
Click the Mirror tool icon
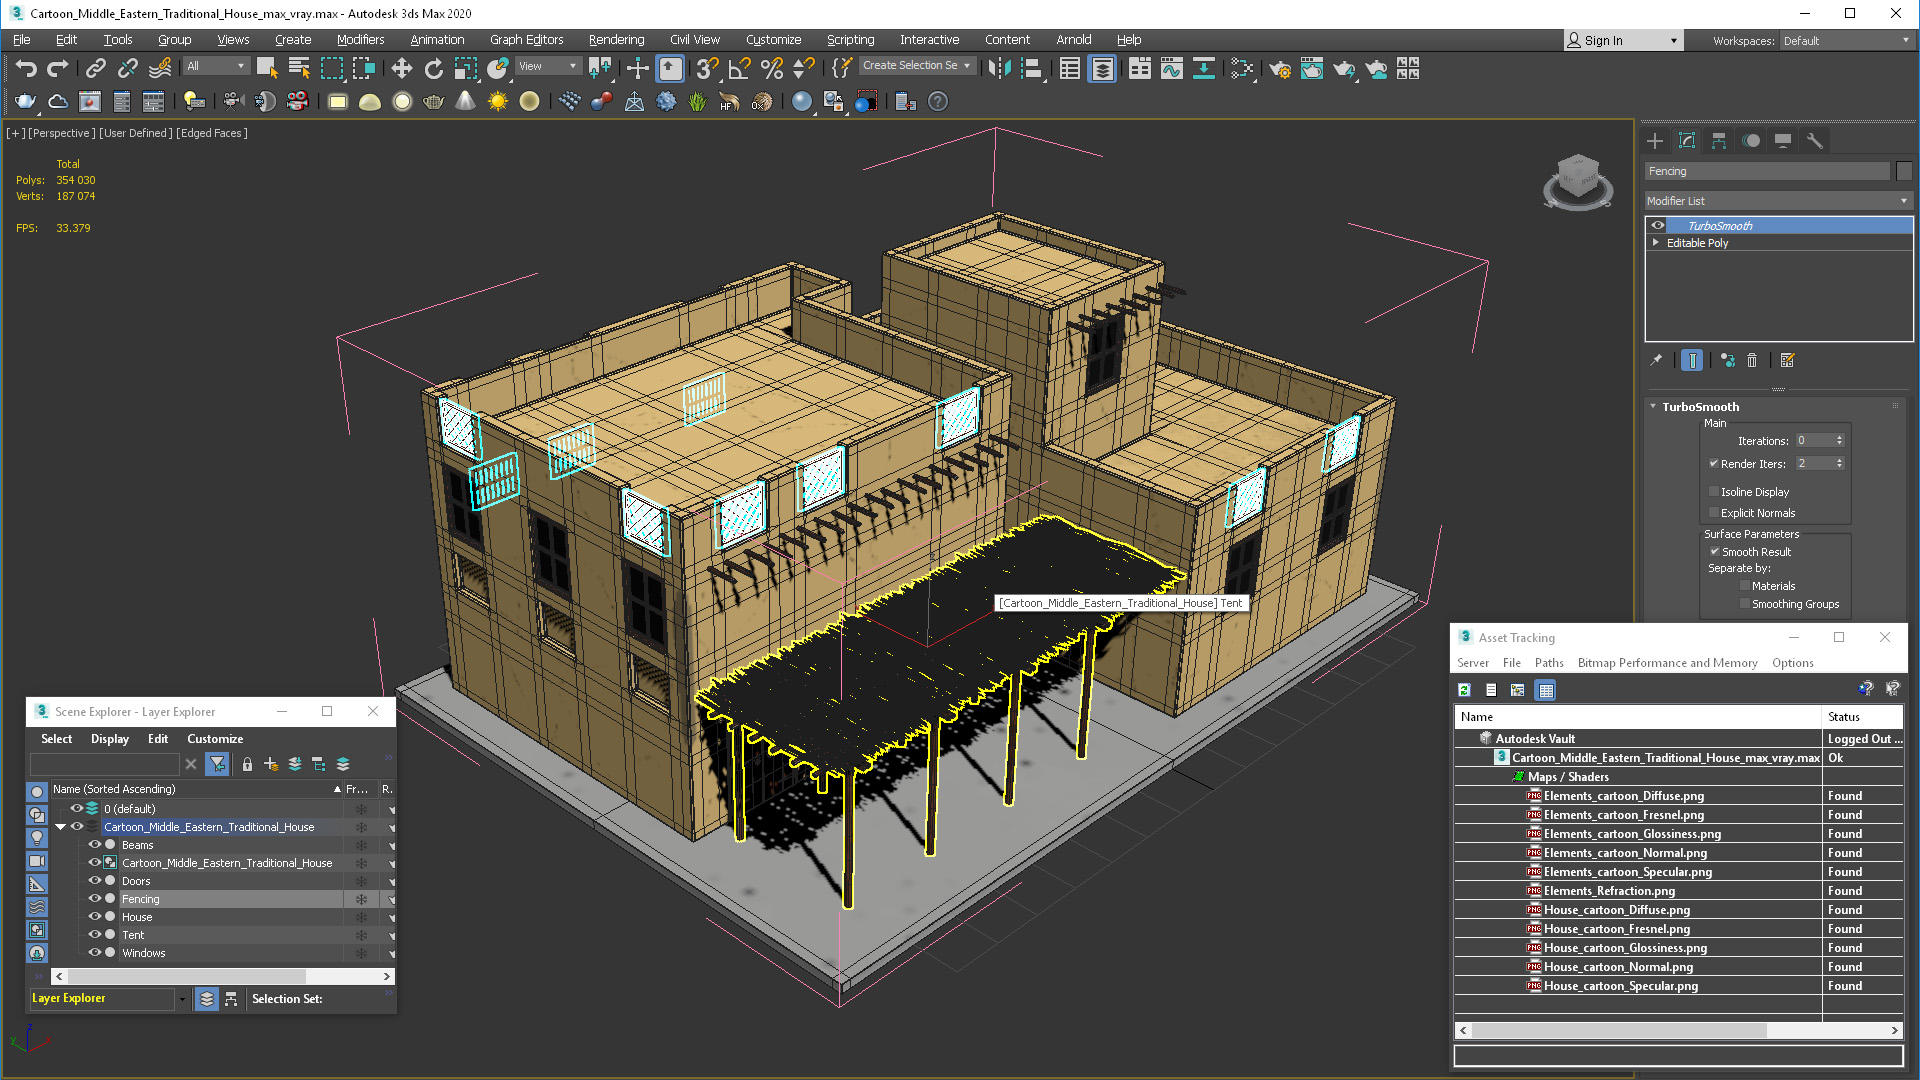click(x=999, y=68)
